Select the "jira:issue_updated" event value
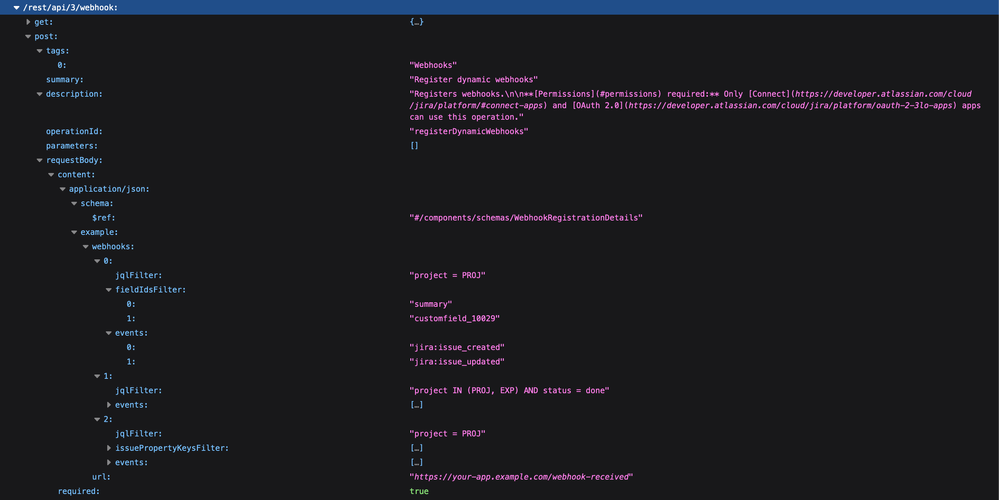Image resolution: width=999 pixels, height=500 pixels. [x=457, y=362]
